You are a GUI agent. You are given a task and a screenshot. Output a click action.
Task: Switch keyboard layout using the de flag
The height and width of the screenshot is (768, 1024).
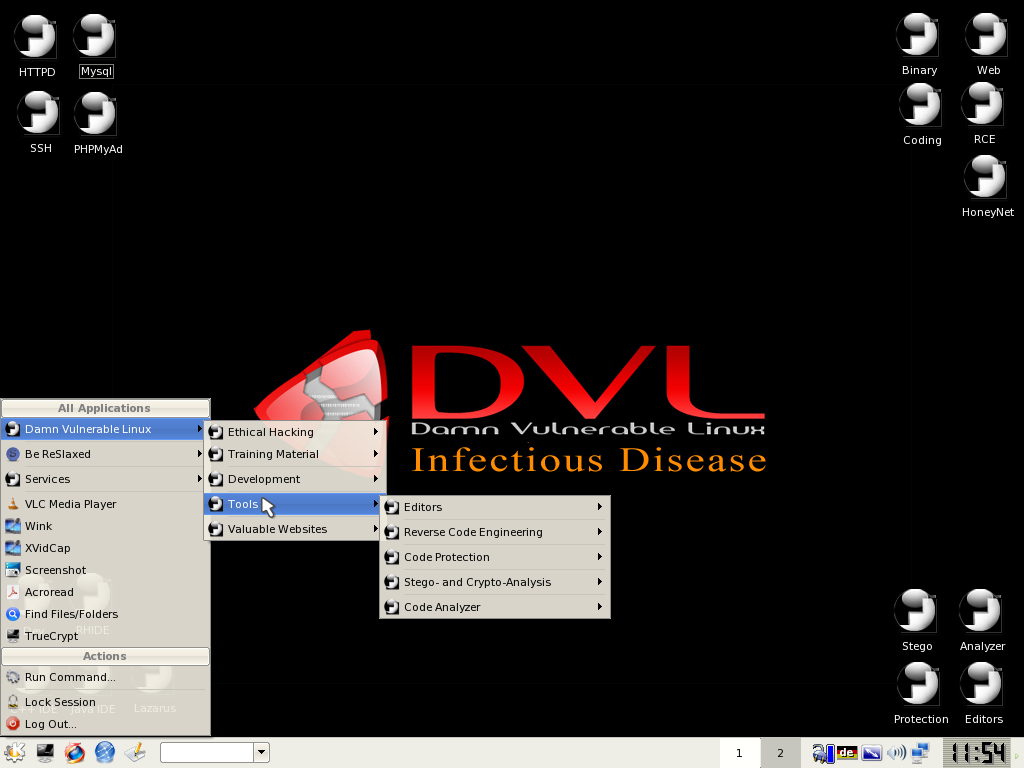(845, 752)
